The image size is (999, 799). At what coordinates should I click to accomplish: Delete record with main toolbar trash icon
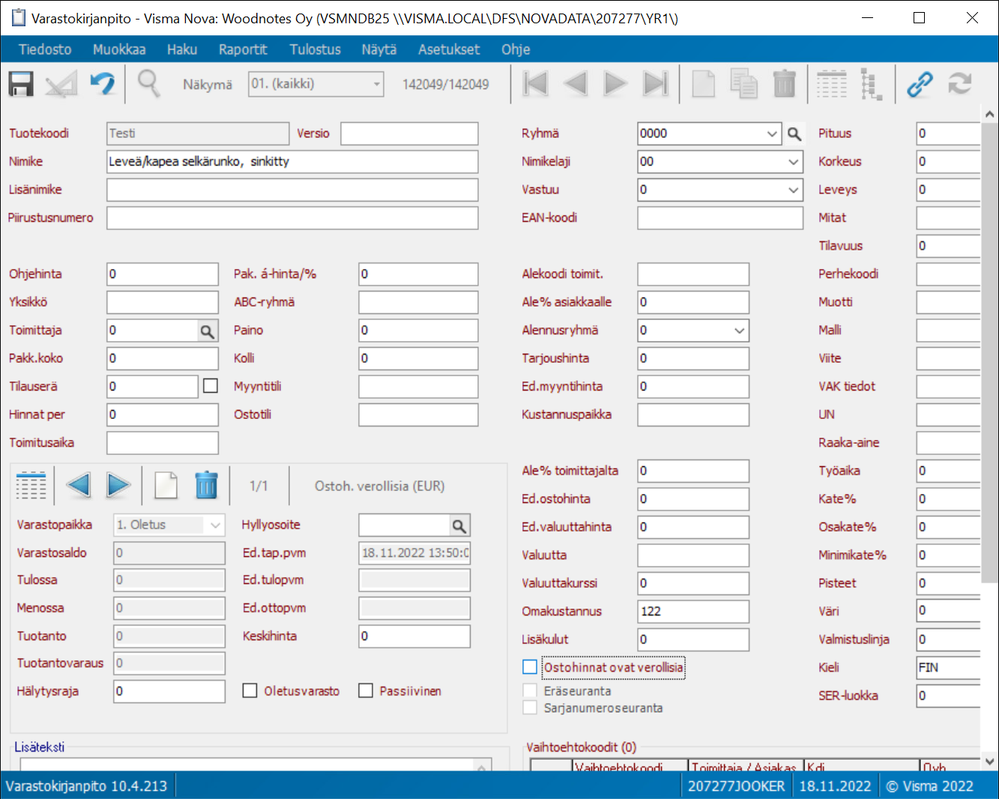pyautogui.click(x=784, y=84)
